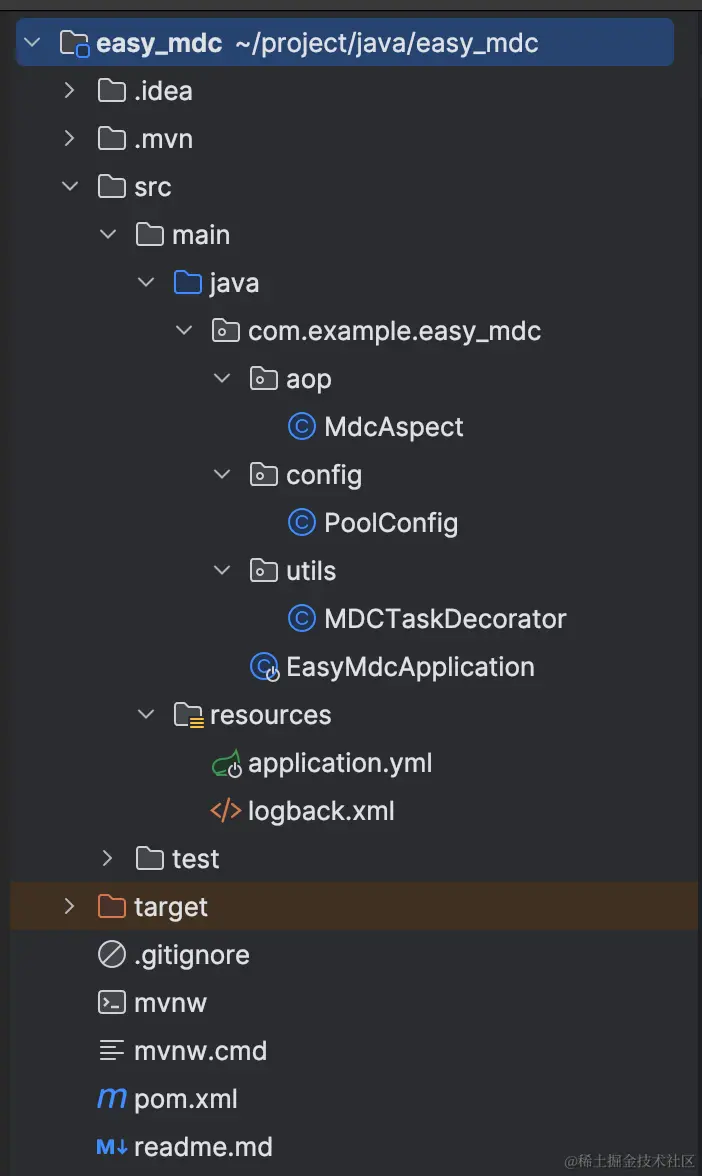Collapse the resources folder chevron
Viewport: 702px width, 1176px height.
pyautogui.click(x=146, y=714)
